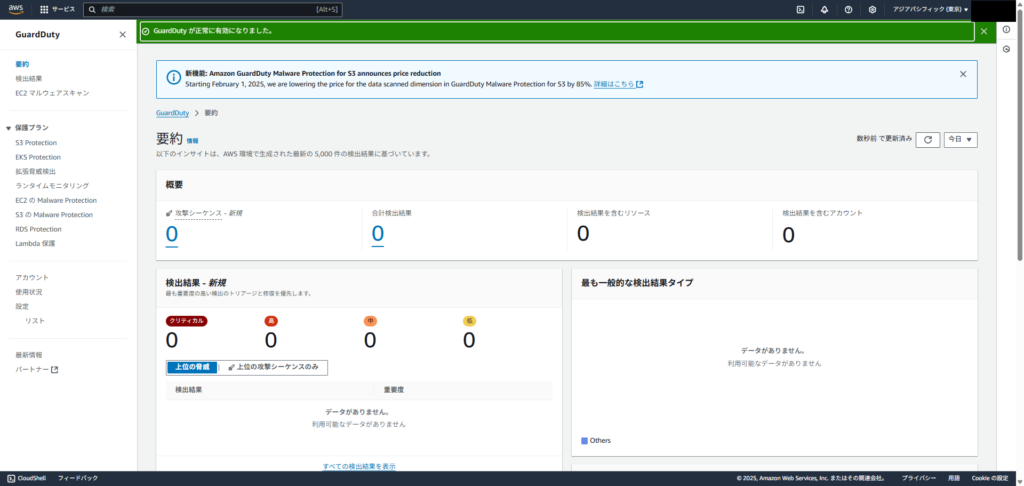
Task: Click the 詳細はこちら link in announcement
Action: coord(618,84)
